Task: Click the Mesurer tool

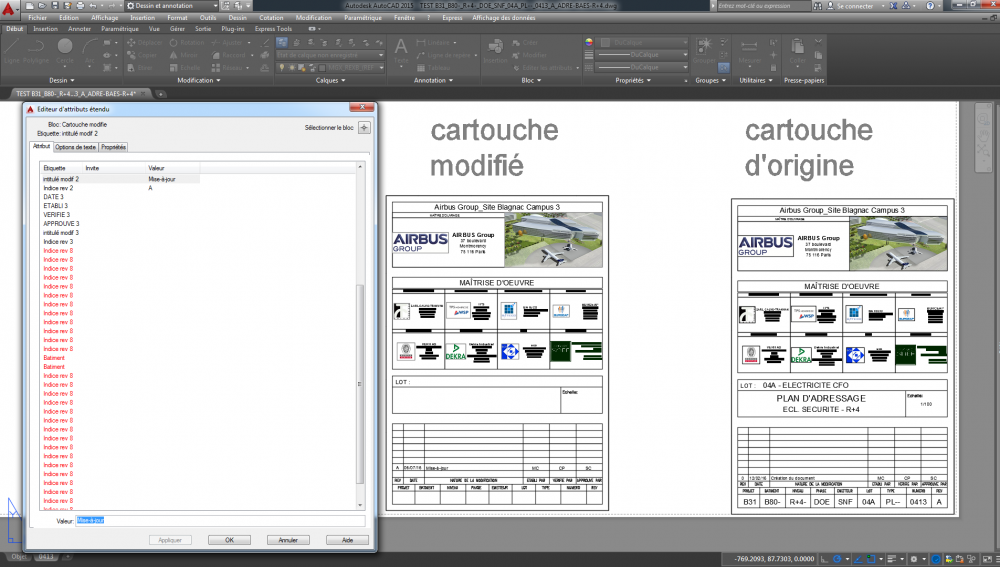Action: pos(749,51)
